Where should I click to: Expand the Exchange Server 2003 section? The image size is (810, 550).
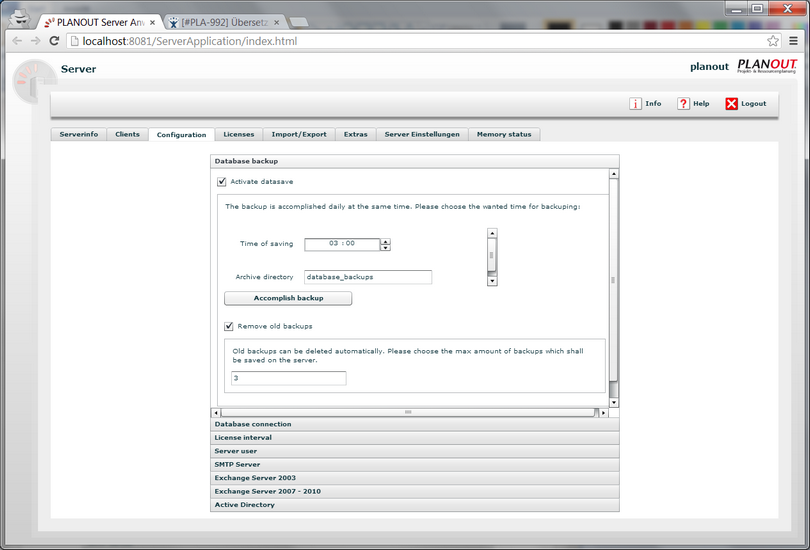[x=415, y=478]
